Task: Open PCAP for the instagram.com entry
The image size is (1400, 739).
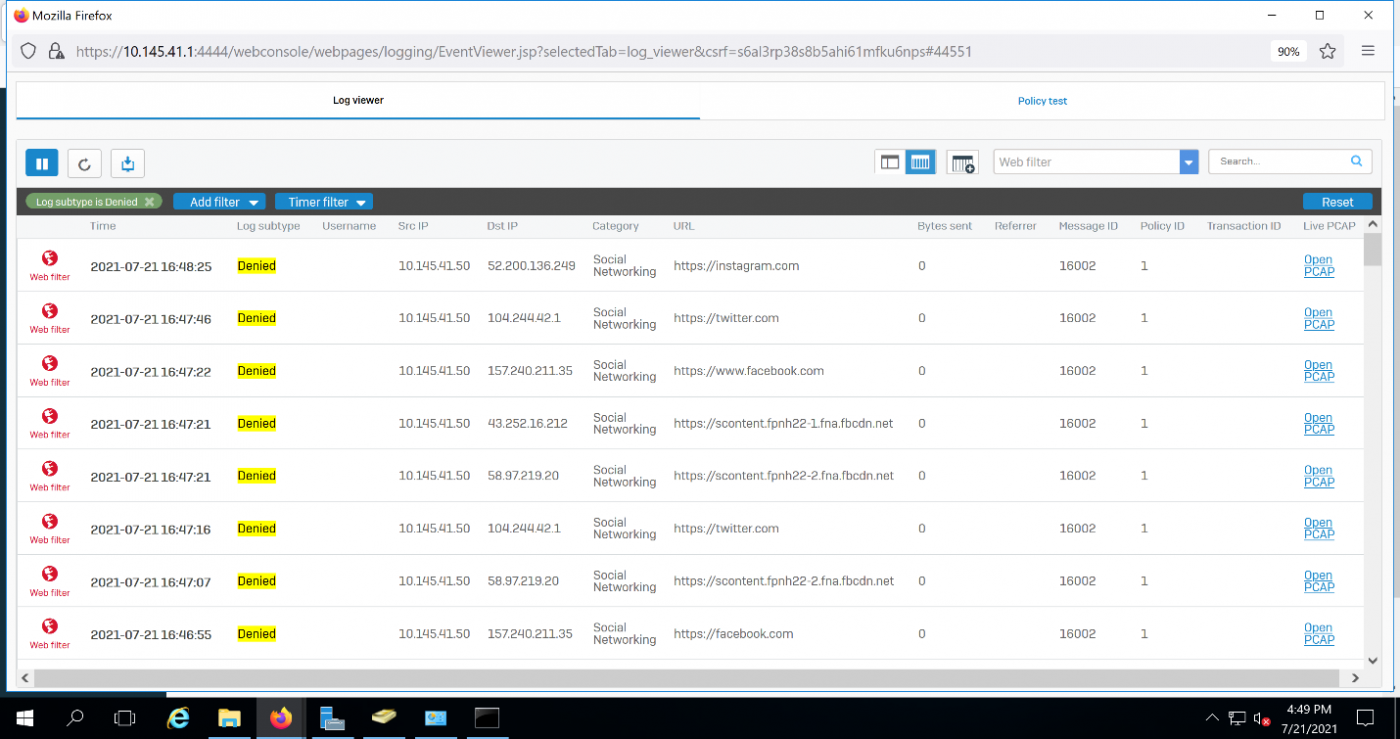Action: coord(1318,265)
